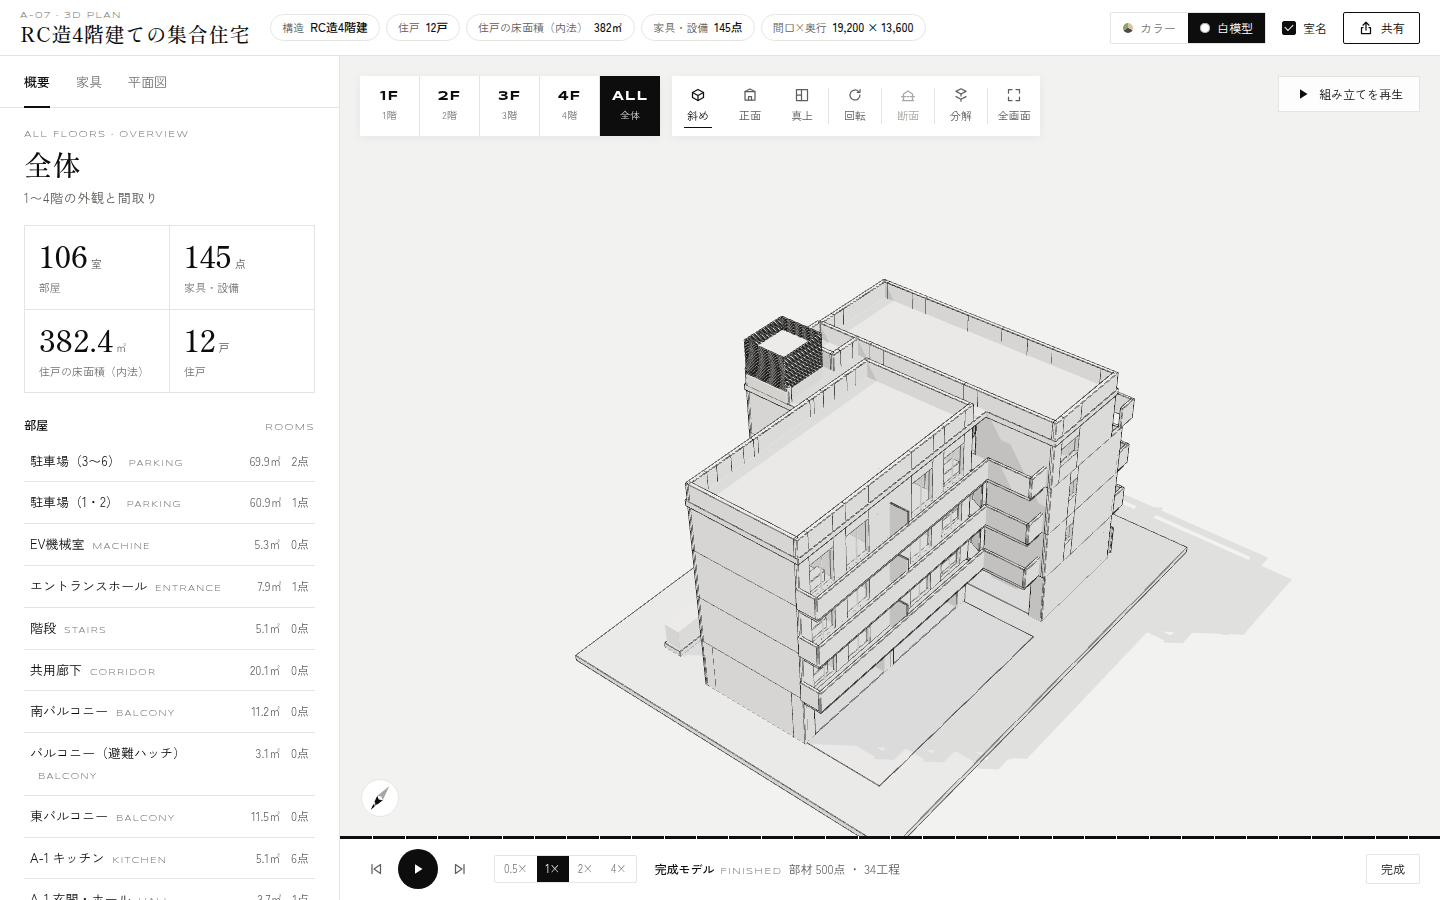Click the compass orientation icon
This screenshot has width=1440, height=900.
click(x=380, y=798)
